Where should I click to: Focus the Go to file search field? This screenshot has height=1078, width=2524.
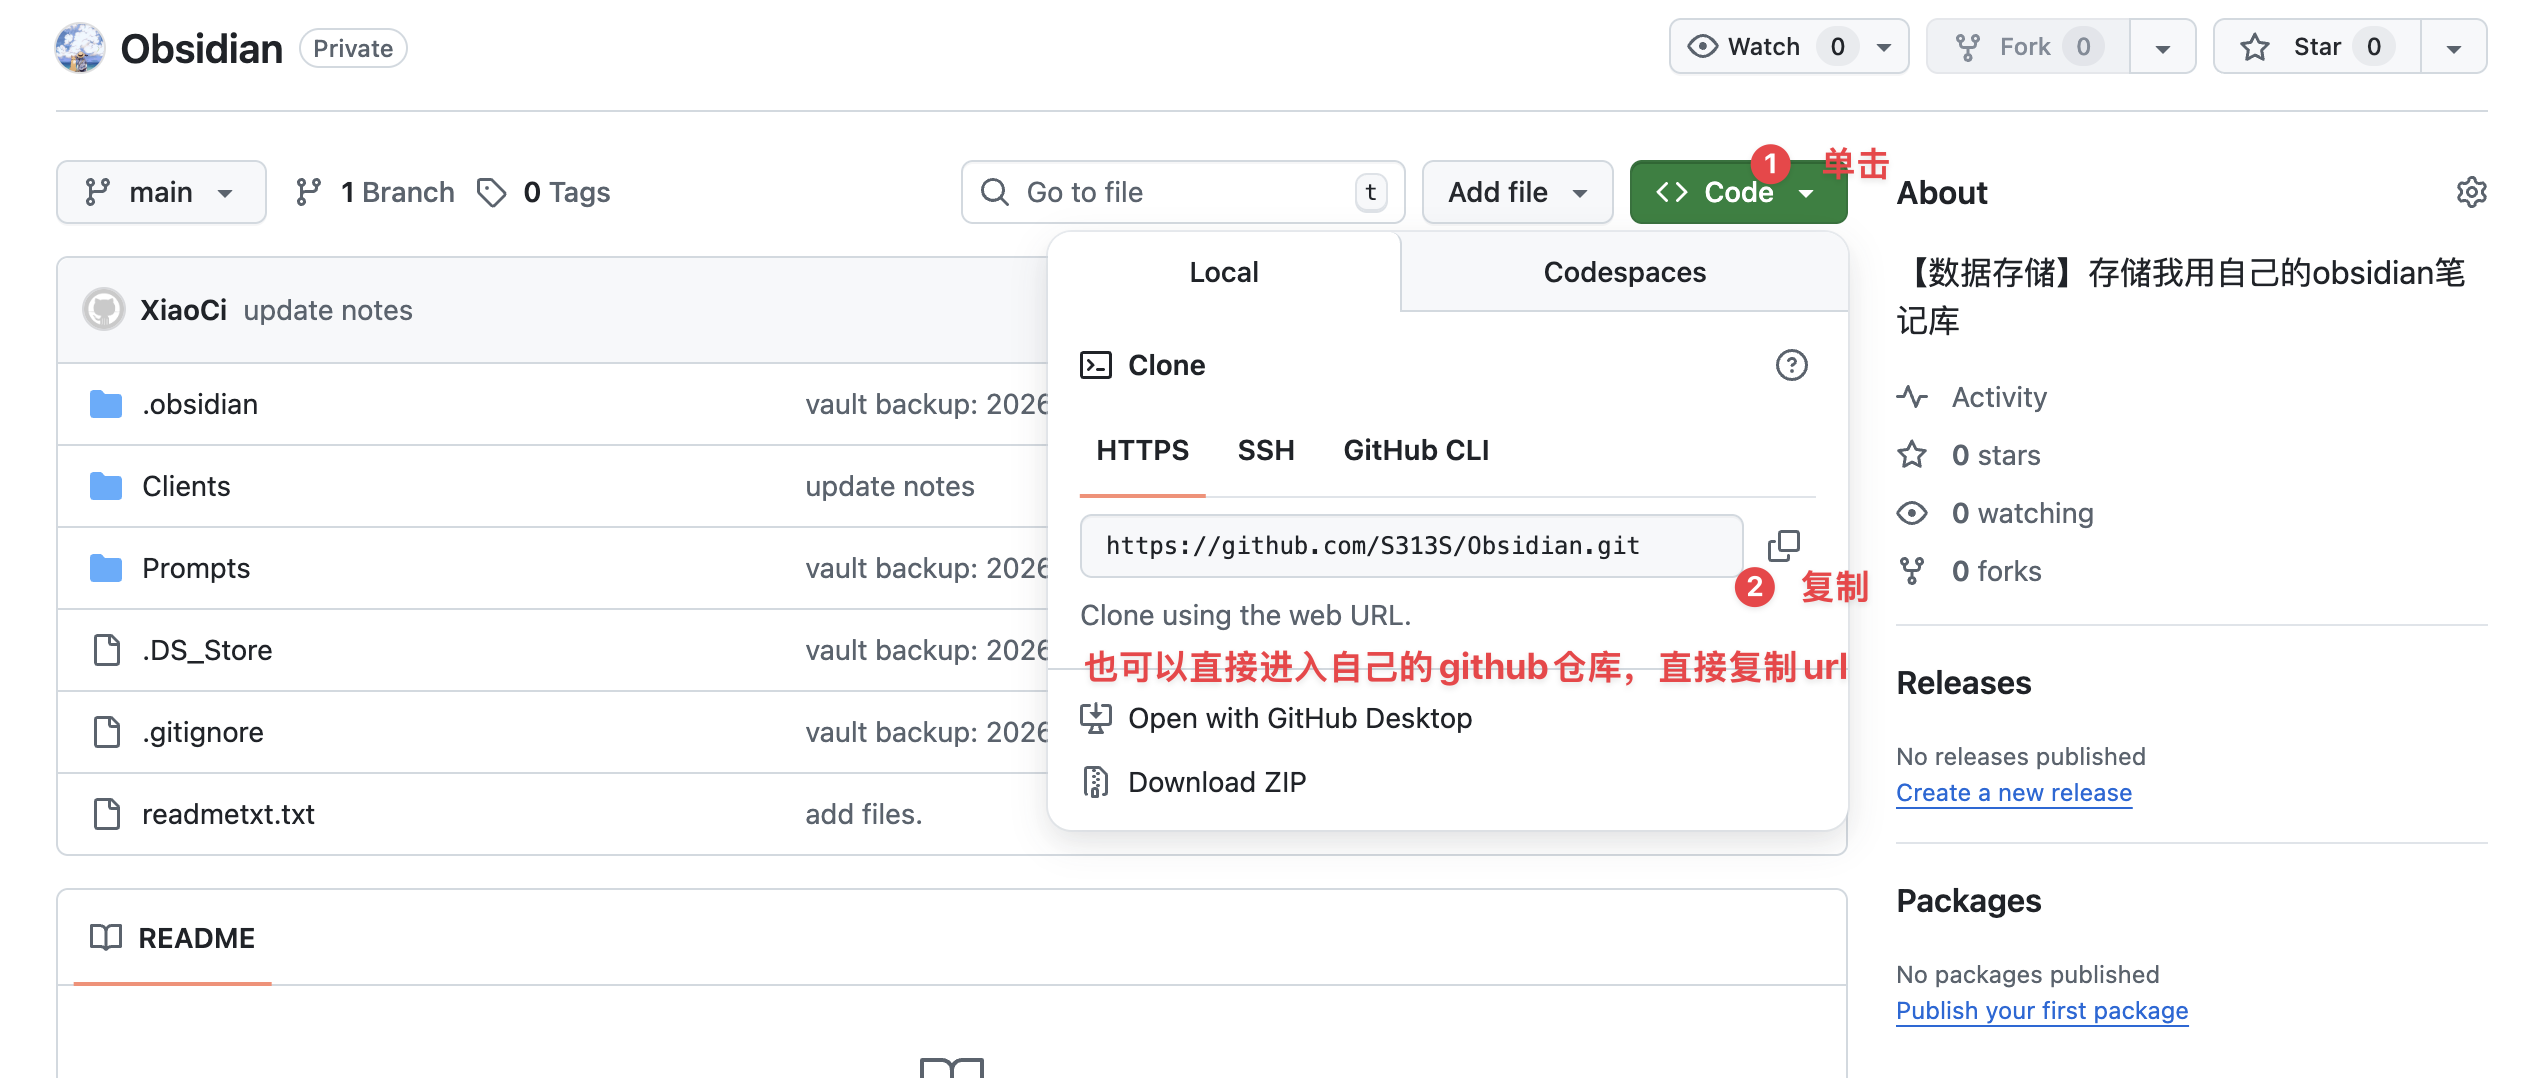click(x=1183, y=192)
